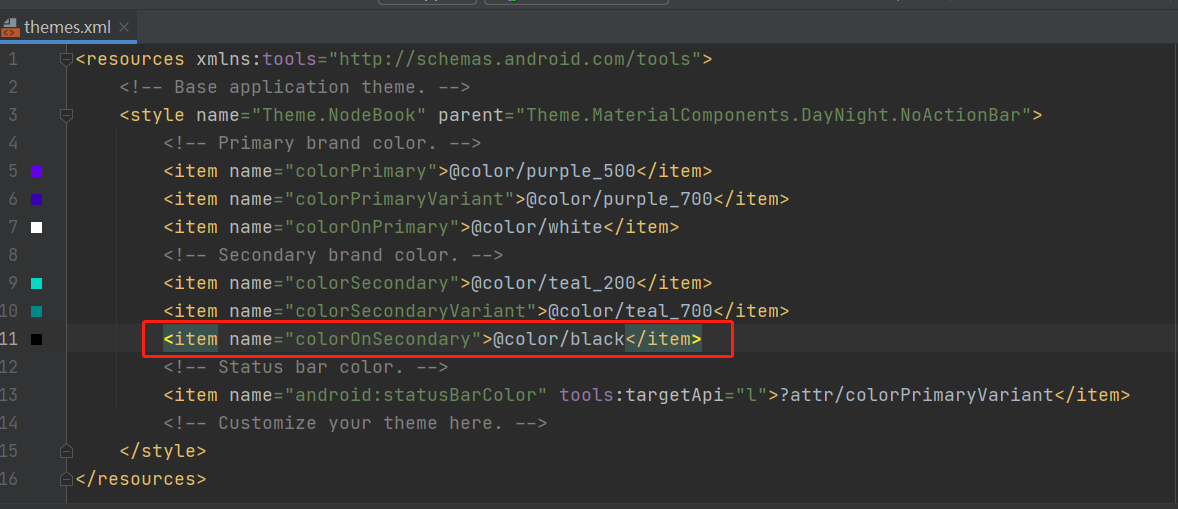Click the Primary brand color comment

pos(322,143)
